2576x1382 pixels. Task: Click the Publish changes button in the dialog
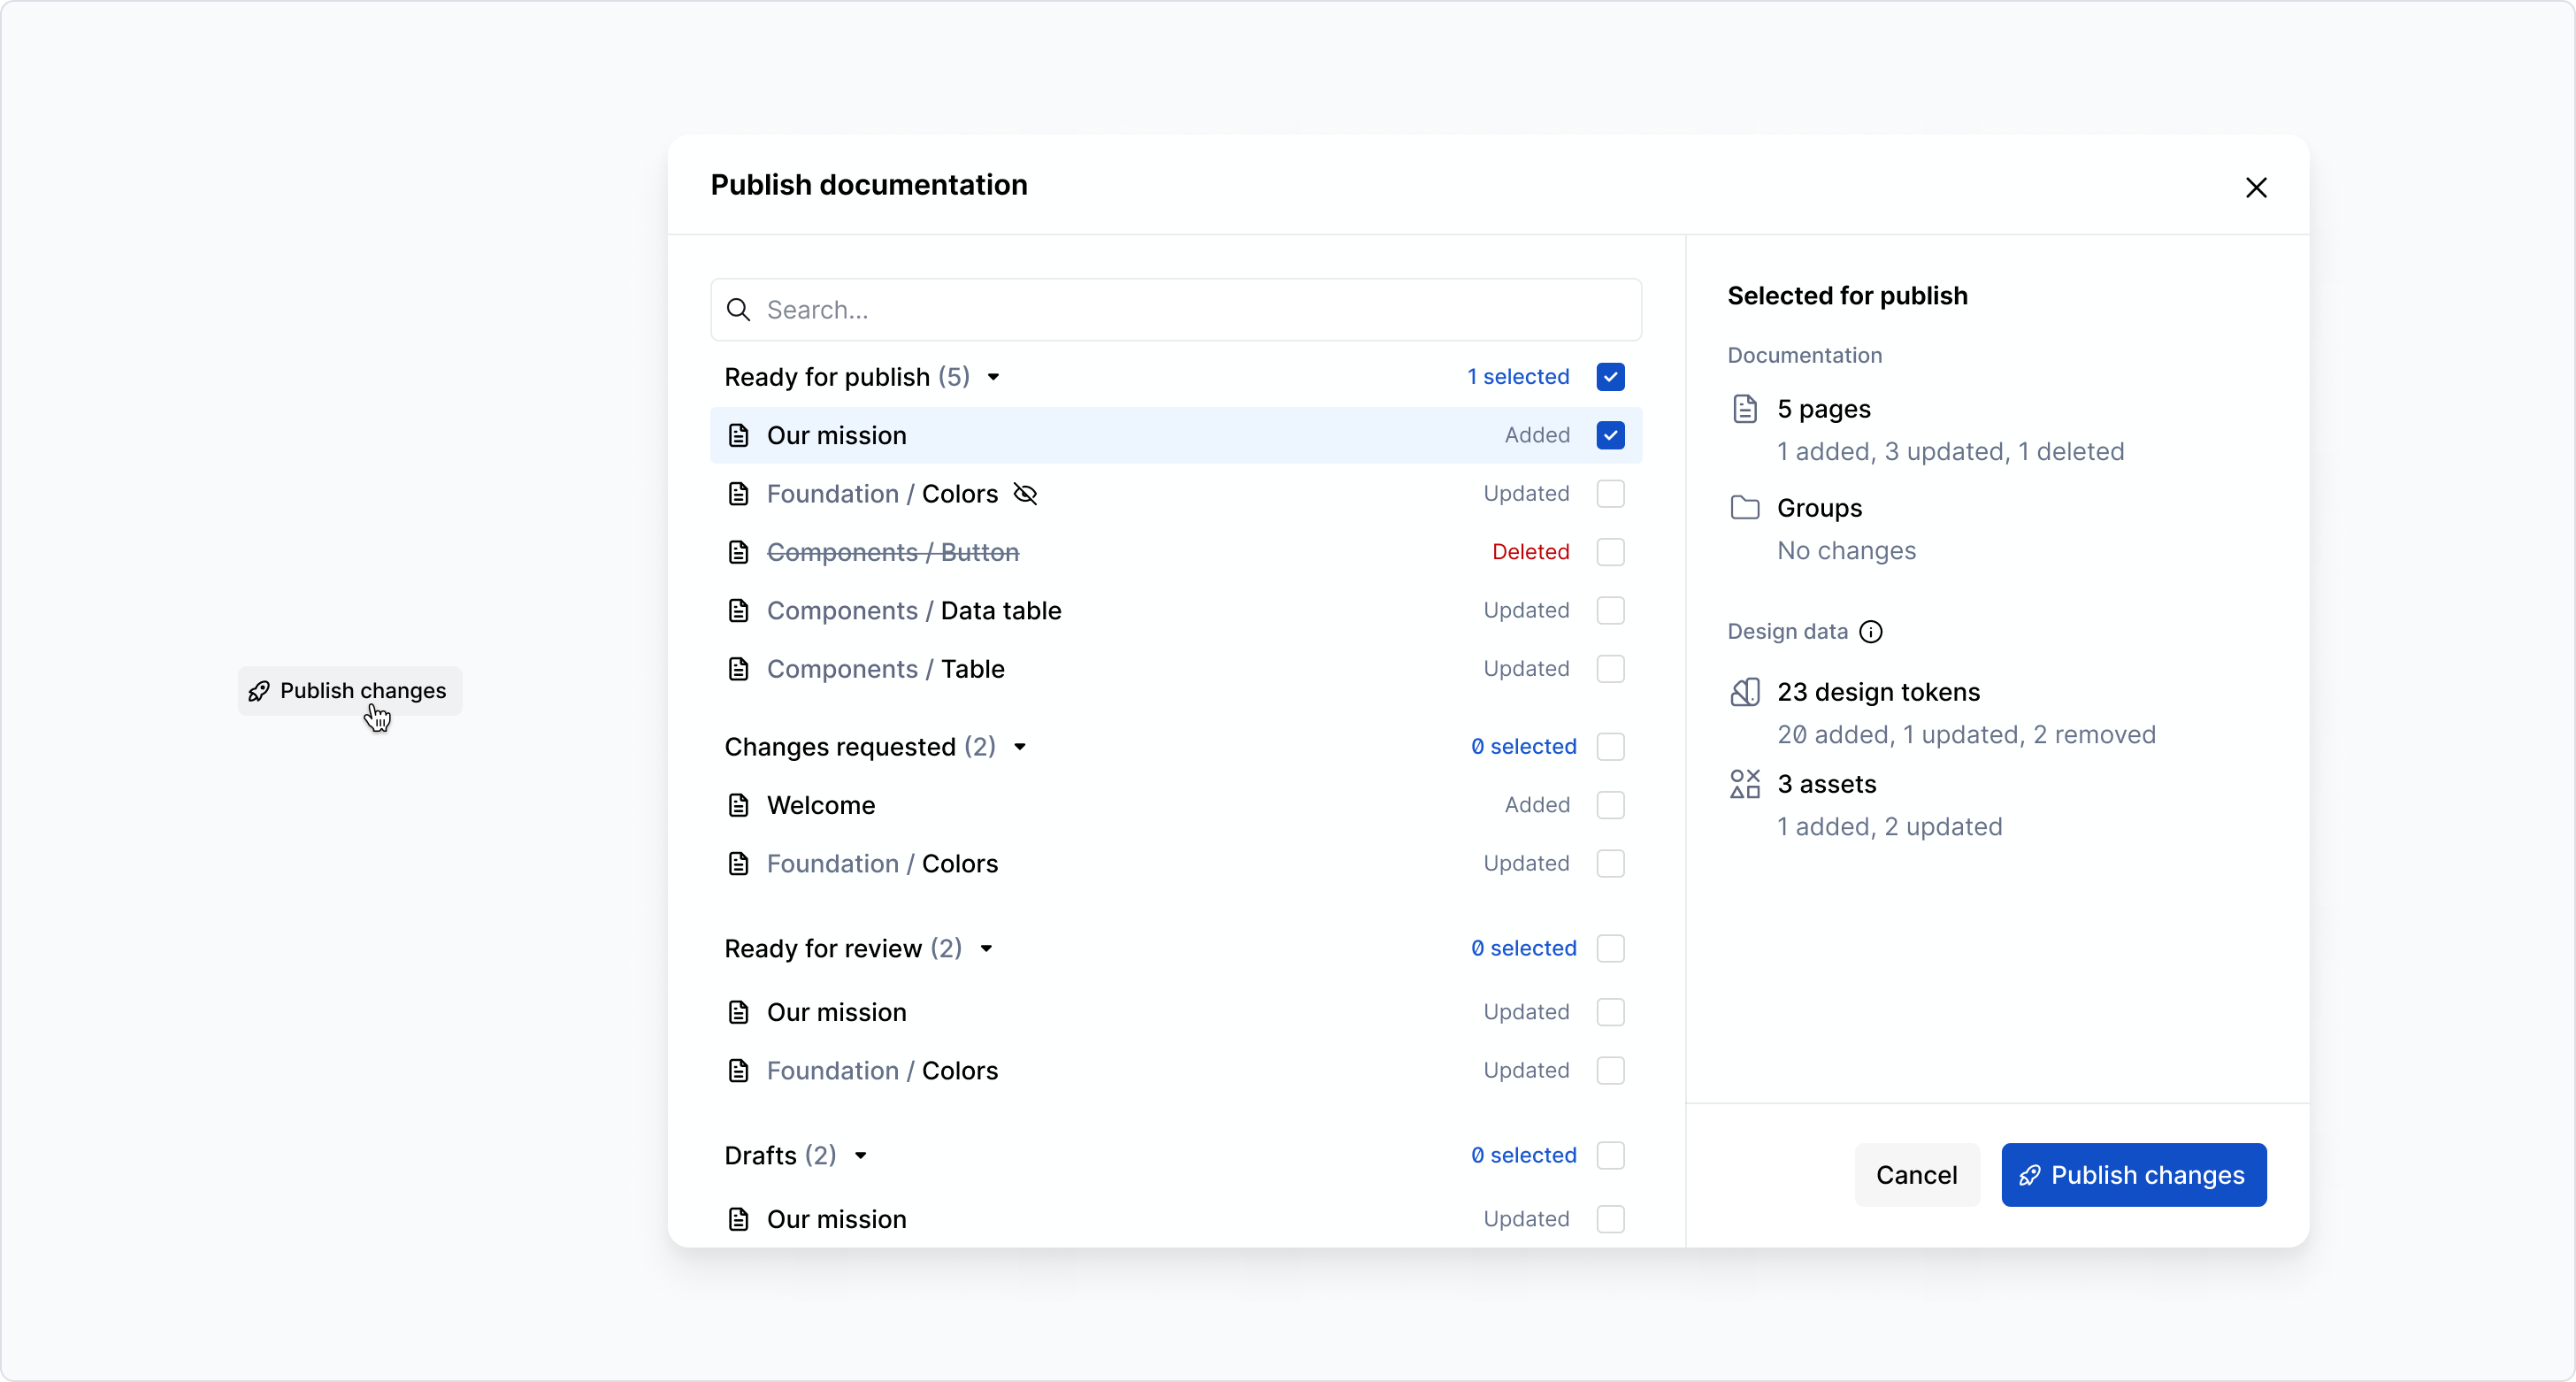click(2133, 1175)
